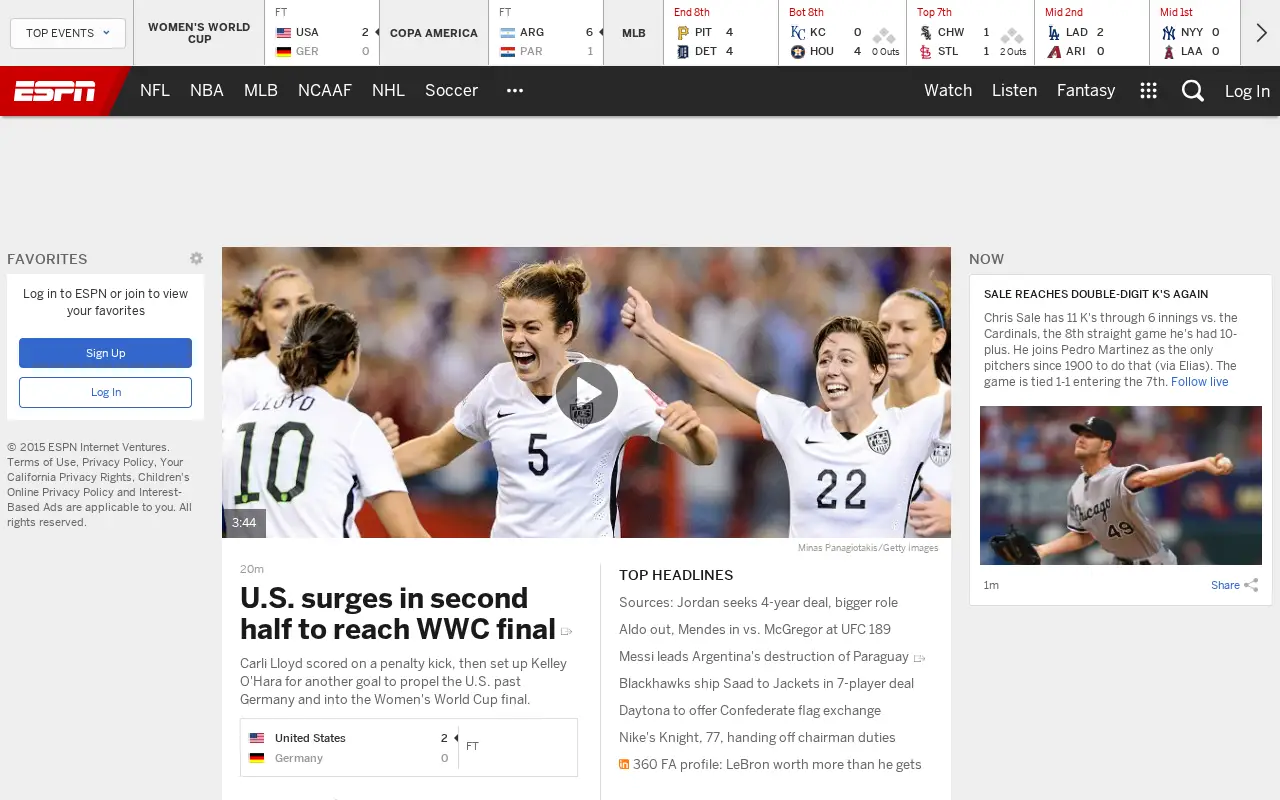Select the MLB scoreboard tab

(634, 33)
